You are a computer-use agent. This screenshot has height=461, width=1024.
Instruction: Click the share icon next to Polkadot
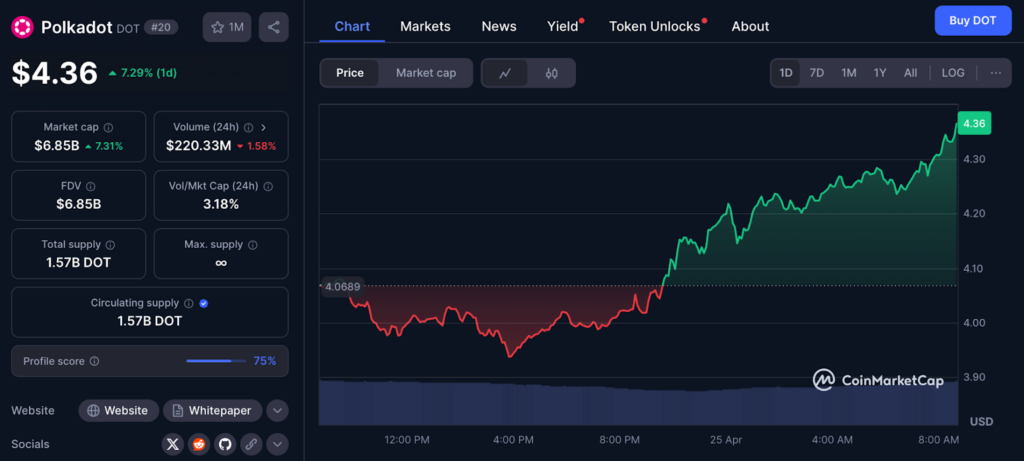click(x=273, y=27)
